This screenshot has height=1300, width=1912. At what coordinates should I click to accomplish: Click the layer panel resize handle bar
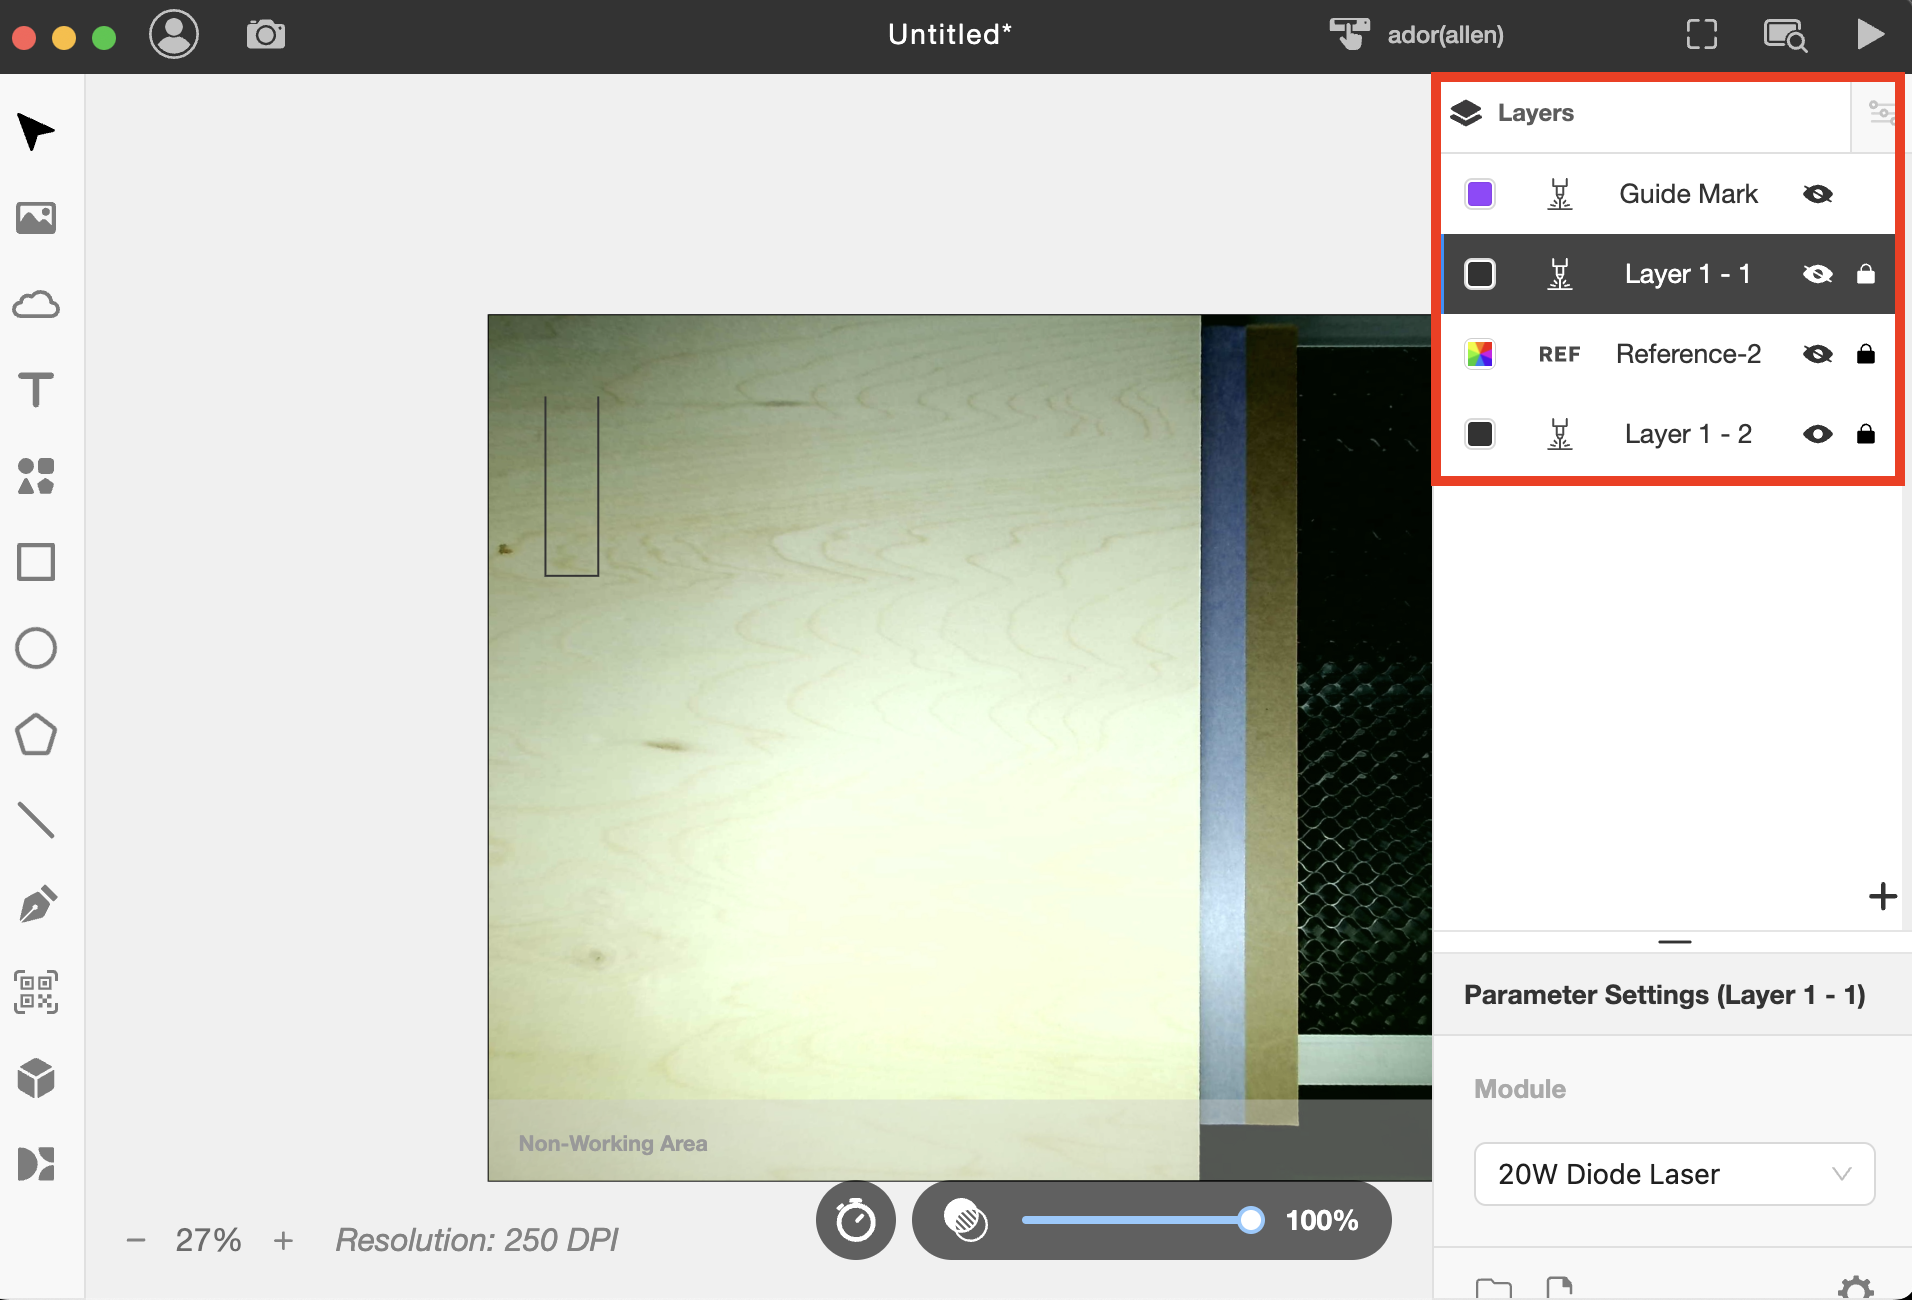(x=1674, y=941)
